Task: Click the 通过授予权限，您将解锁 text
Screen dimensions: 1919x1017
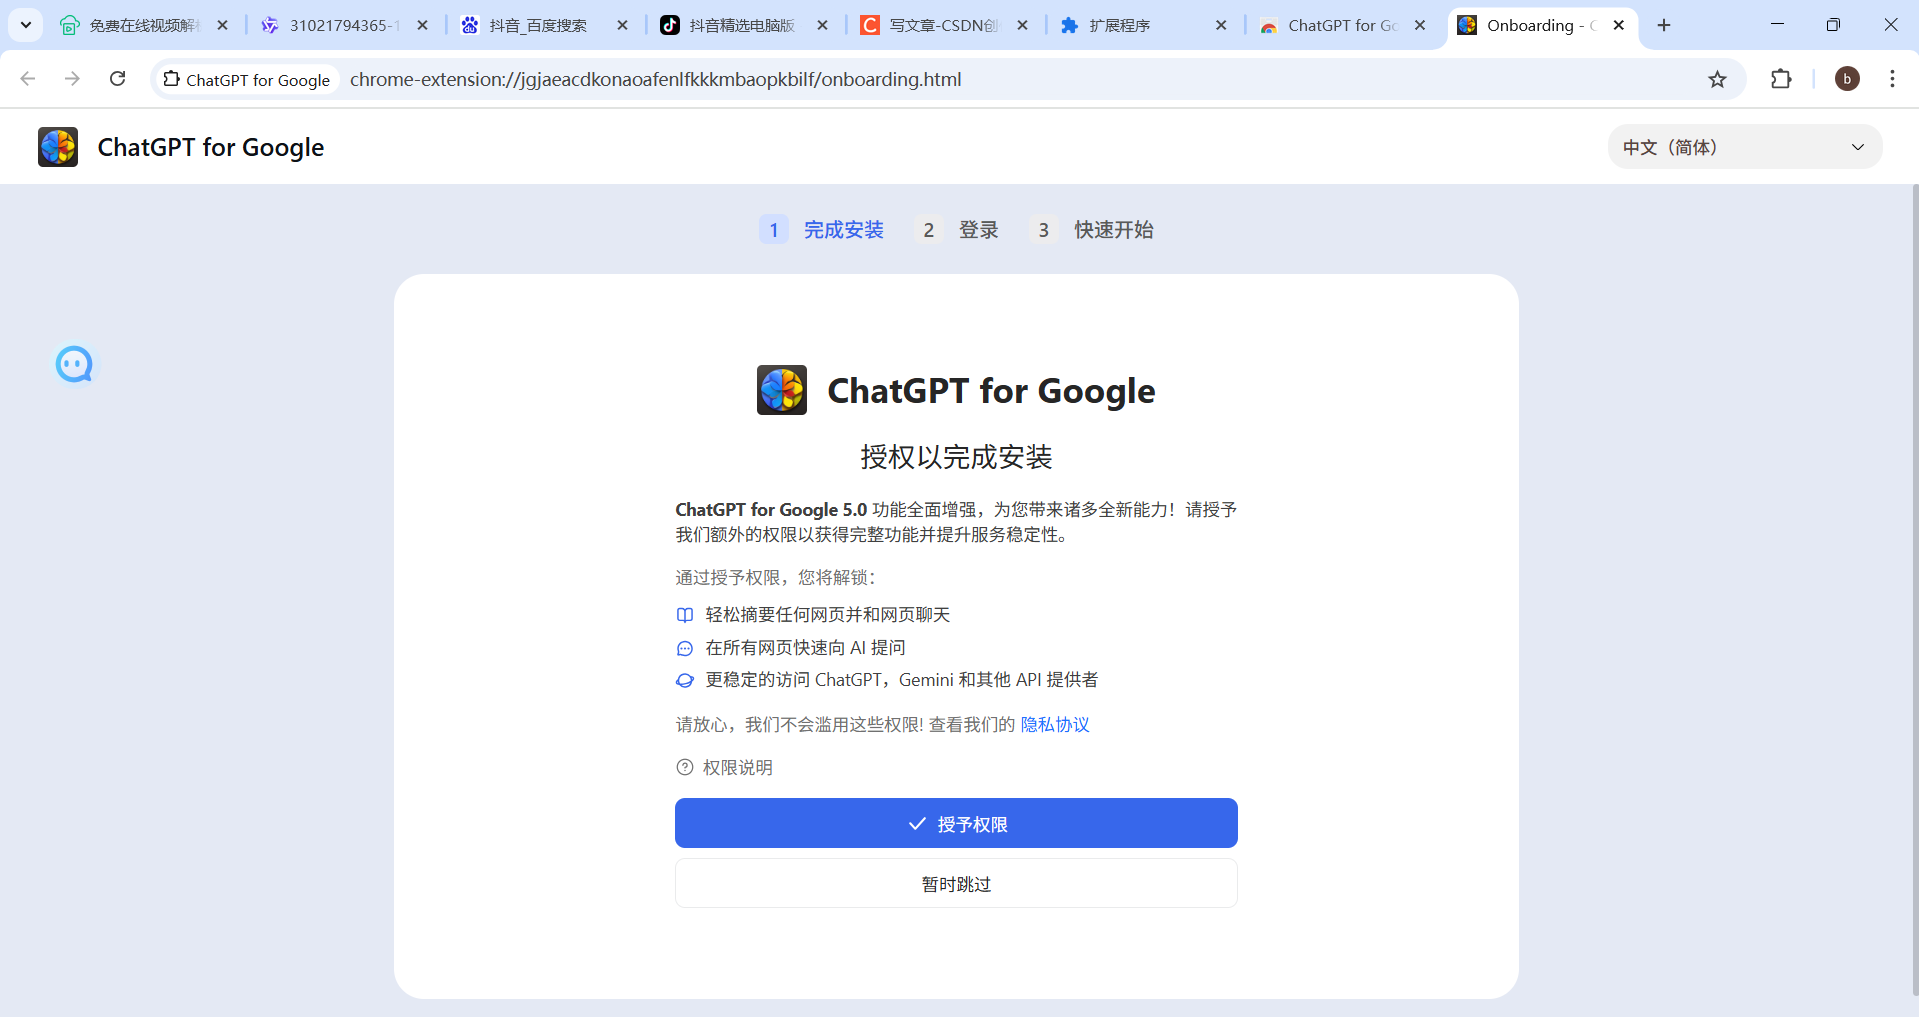Action: point(776,578)
